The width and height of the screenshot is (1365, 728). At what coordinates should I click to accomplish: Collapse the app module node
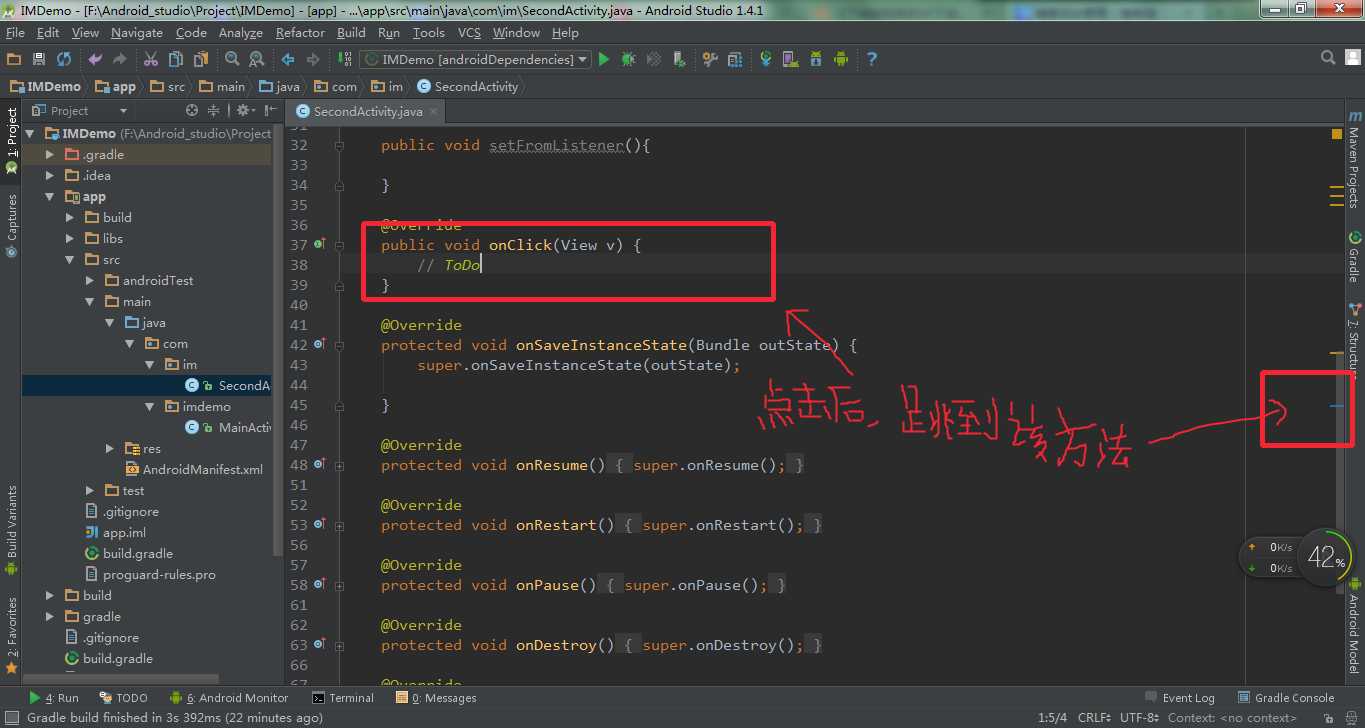click(50, 197)
